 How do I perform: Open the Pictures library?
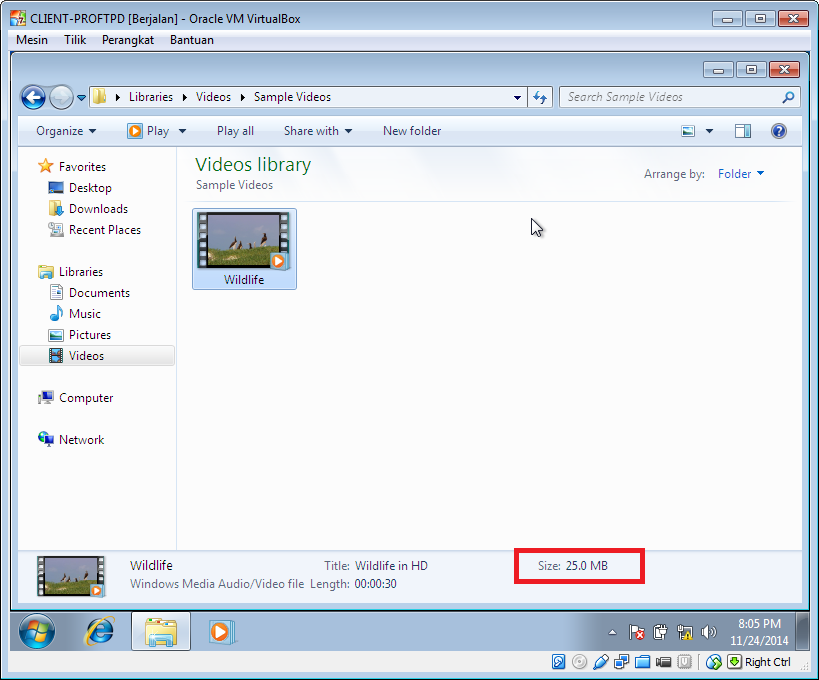[80, 335]
